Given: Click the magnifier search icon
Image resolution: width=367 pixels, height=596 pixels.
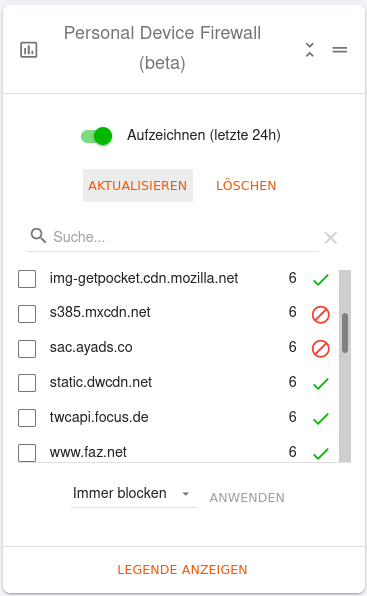Looking at the screenshot, I should pos(38,236).
